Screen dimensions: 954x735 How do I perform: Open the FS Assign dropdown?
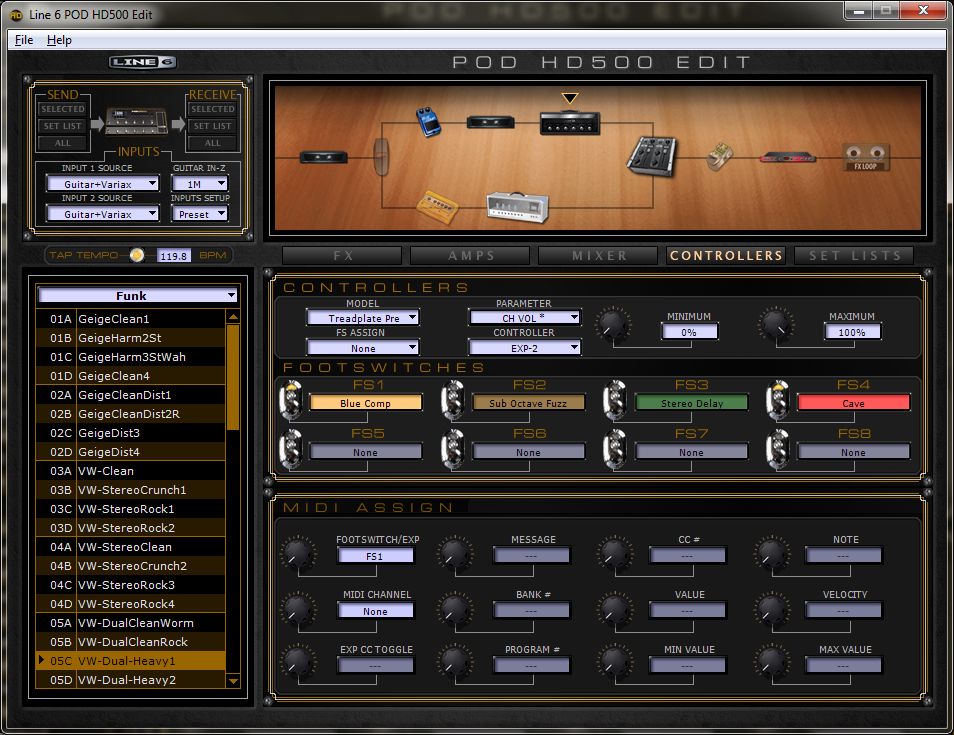[363, 348]
